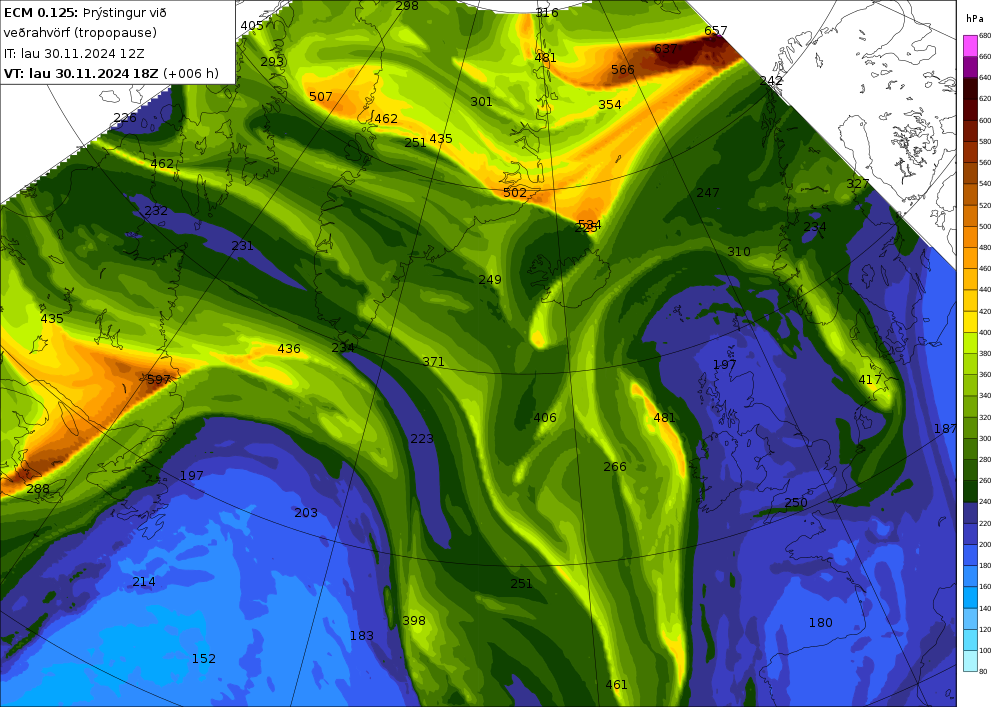Click the 'veðrahvörf (tropopause)' subtitle text

pyautogui.click(x=80, y=33)
